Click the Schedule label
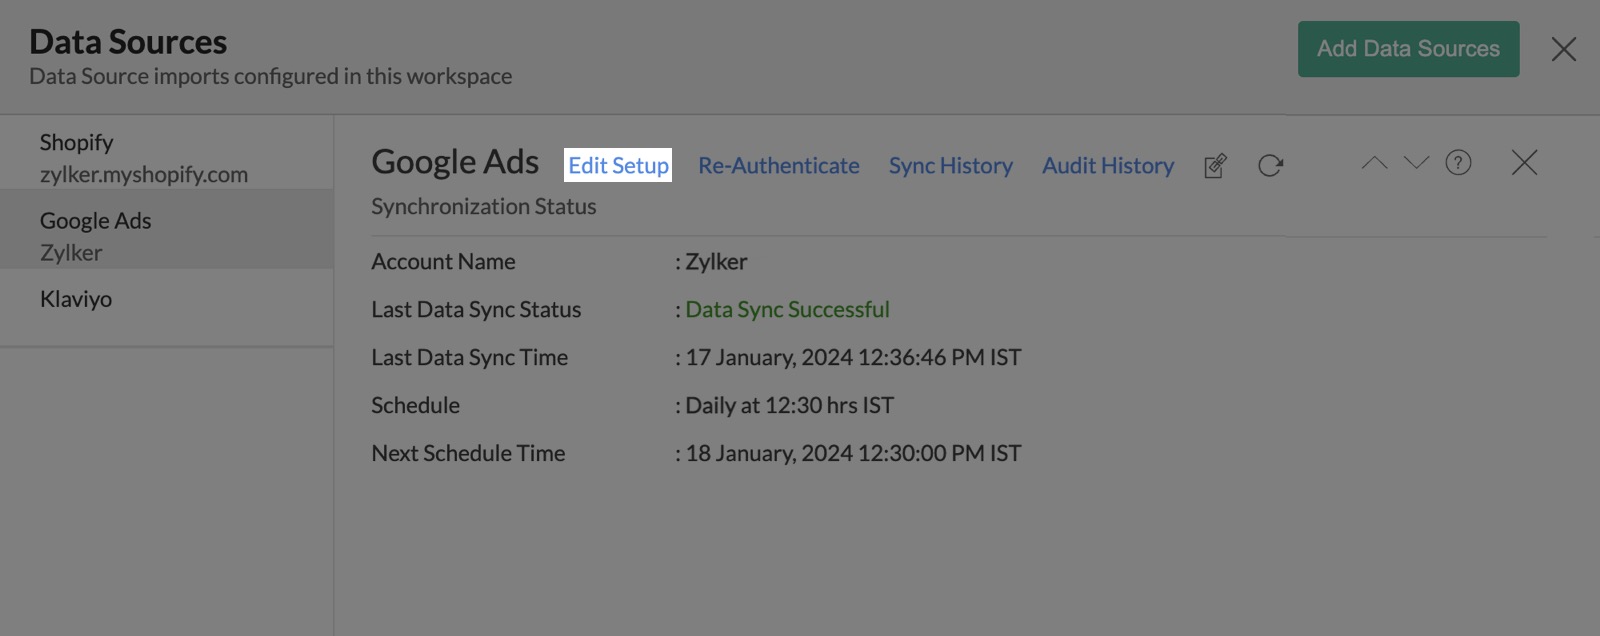 [415, 406]
